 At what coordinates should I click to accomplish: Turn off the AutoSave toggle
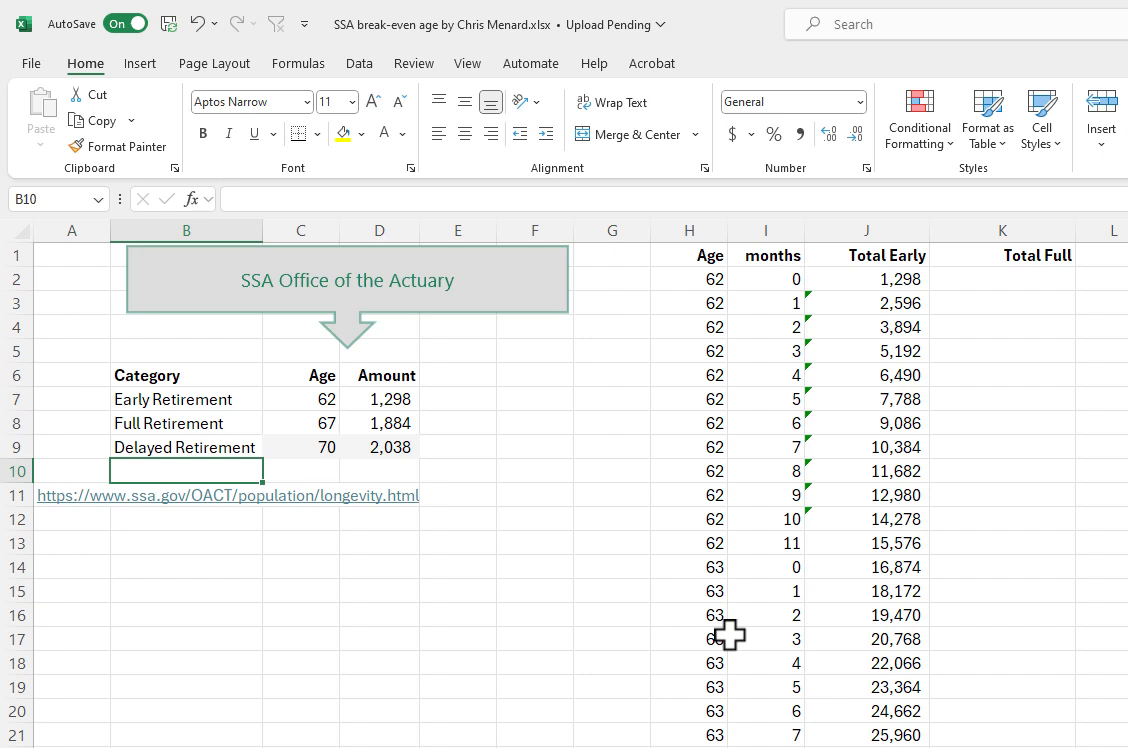tap(126, 24)
